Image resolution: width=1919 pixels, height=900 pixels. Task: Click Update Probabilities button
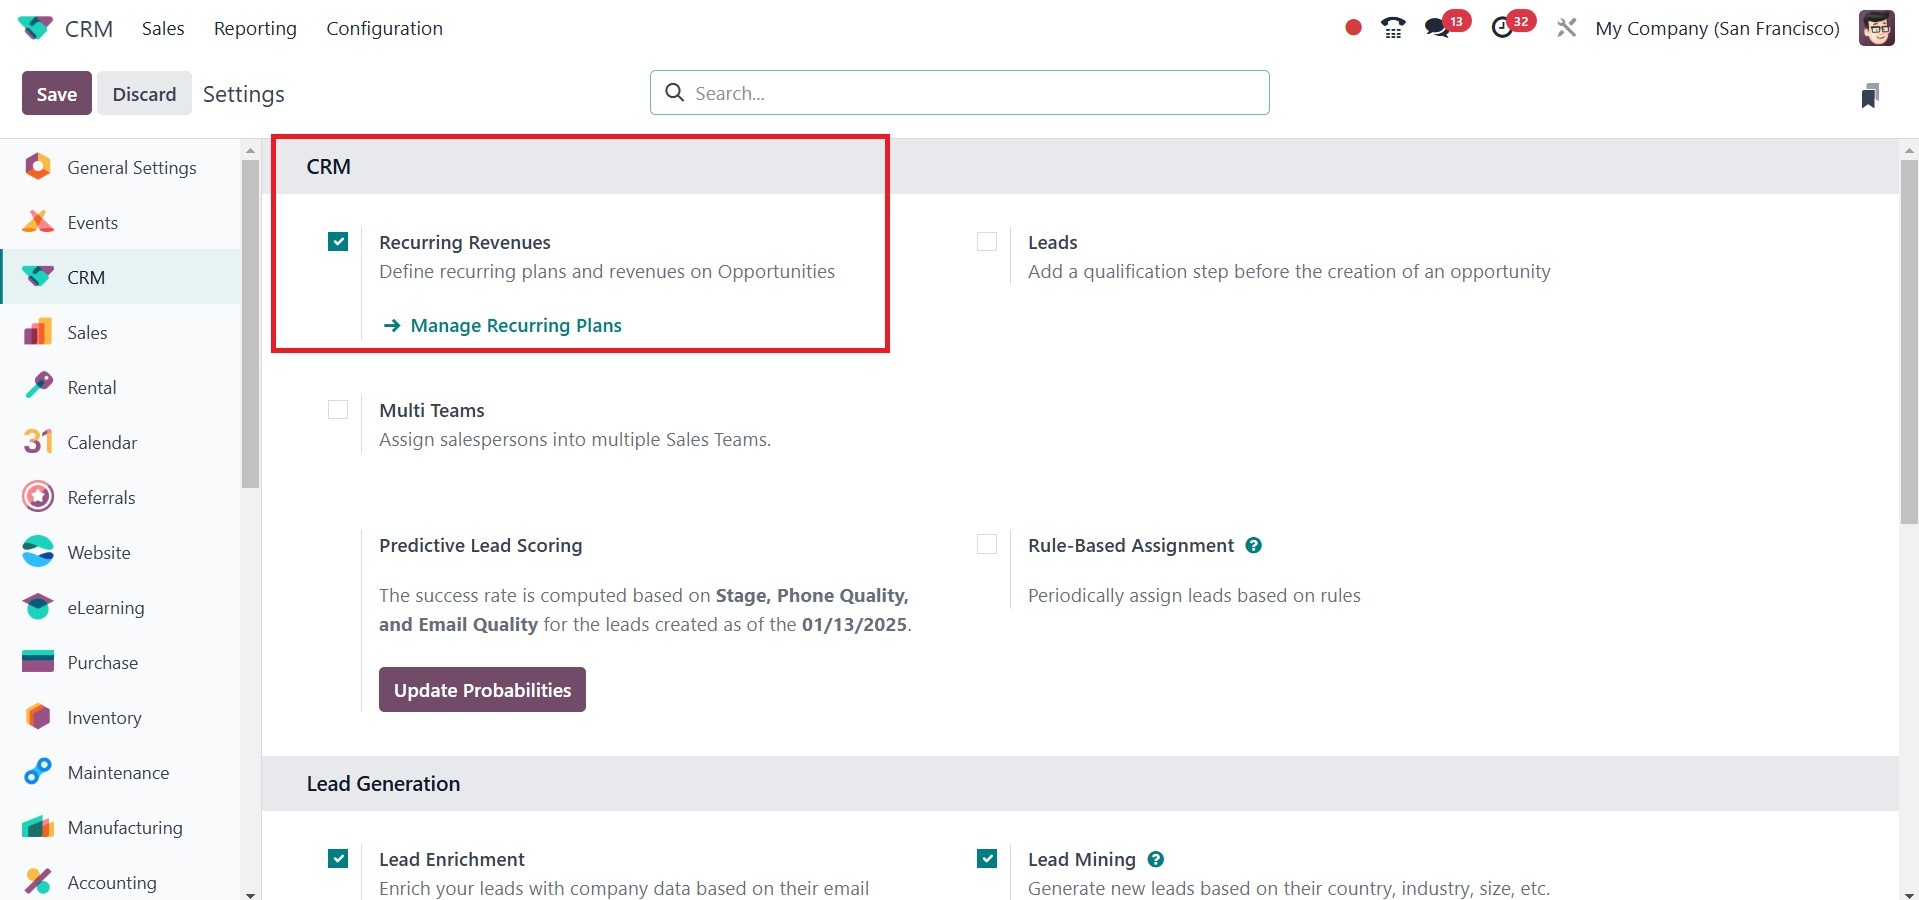pyautogui.click(x=482, y=690)
